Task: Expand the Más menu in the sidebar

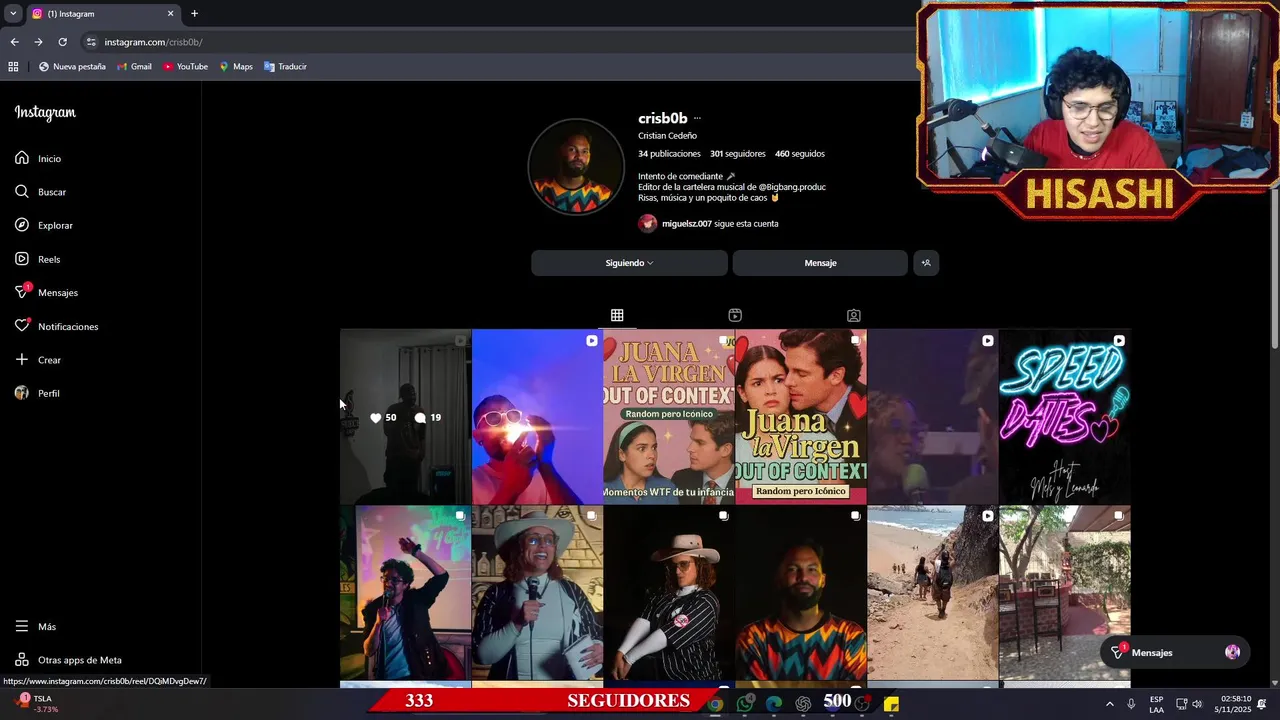Action: 36,626
